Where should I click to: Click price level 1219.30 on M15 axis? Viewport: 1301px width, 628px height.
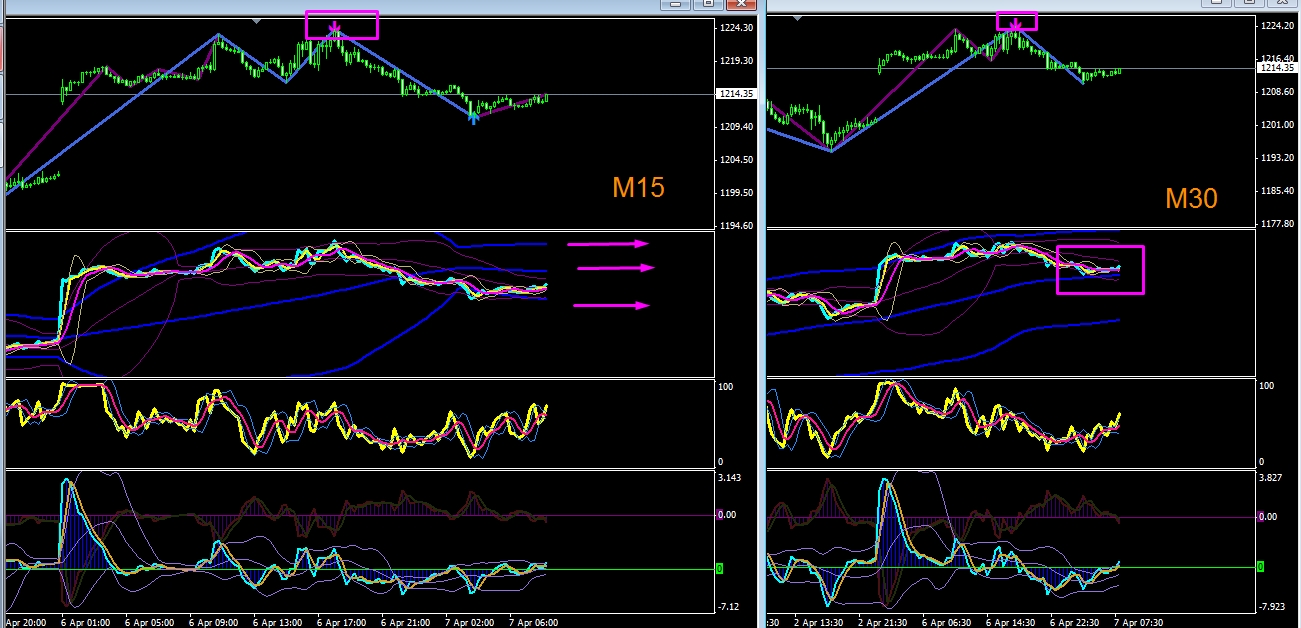coord(737,61)
